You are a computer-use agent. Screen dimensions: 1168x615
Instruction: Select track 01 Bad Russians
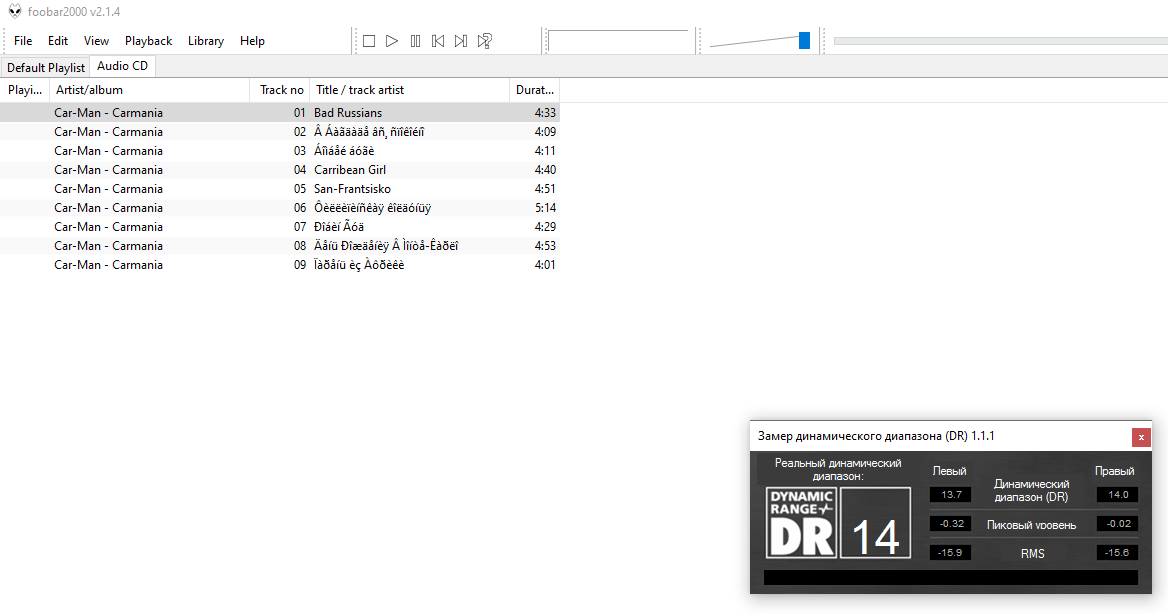pos(279,112)
